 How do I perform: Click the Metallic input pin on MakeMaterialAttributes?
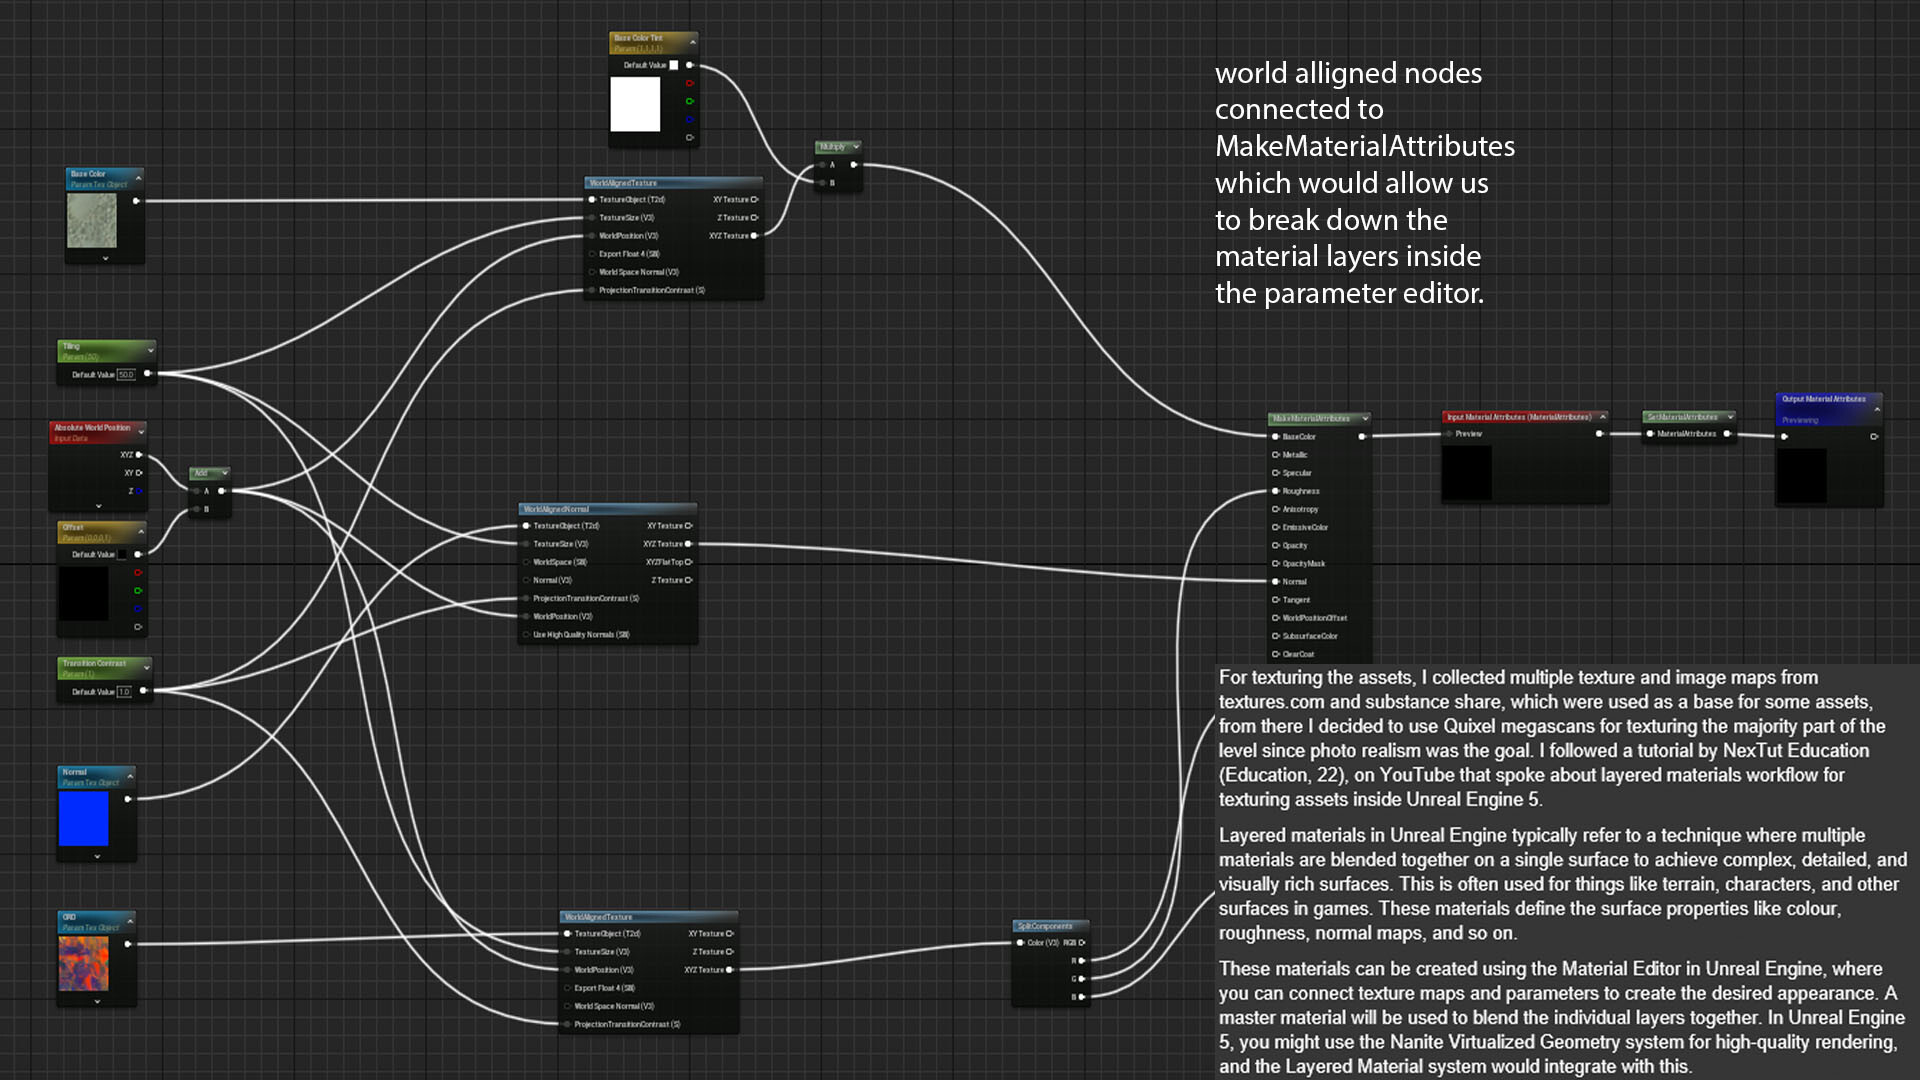pyautogui.click(x=1276, y=455)
